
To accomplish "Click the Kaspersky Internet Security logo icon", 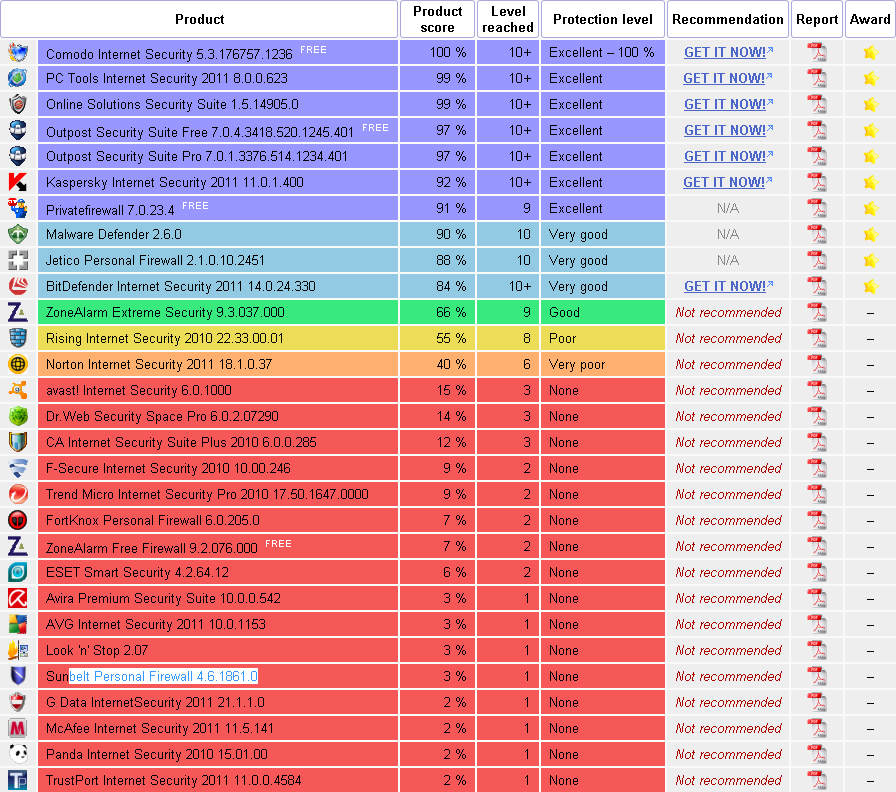I will pos(18,182).
